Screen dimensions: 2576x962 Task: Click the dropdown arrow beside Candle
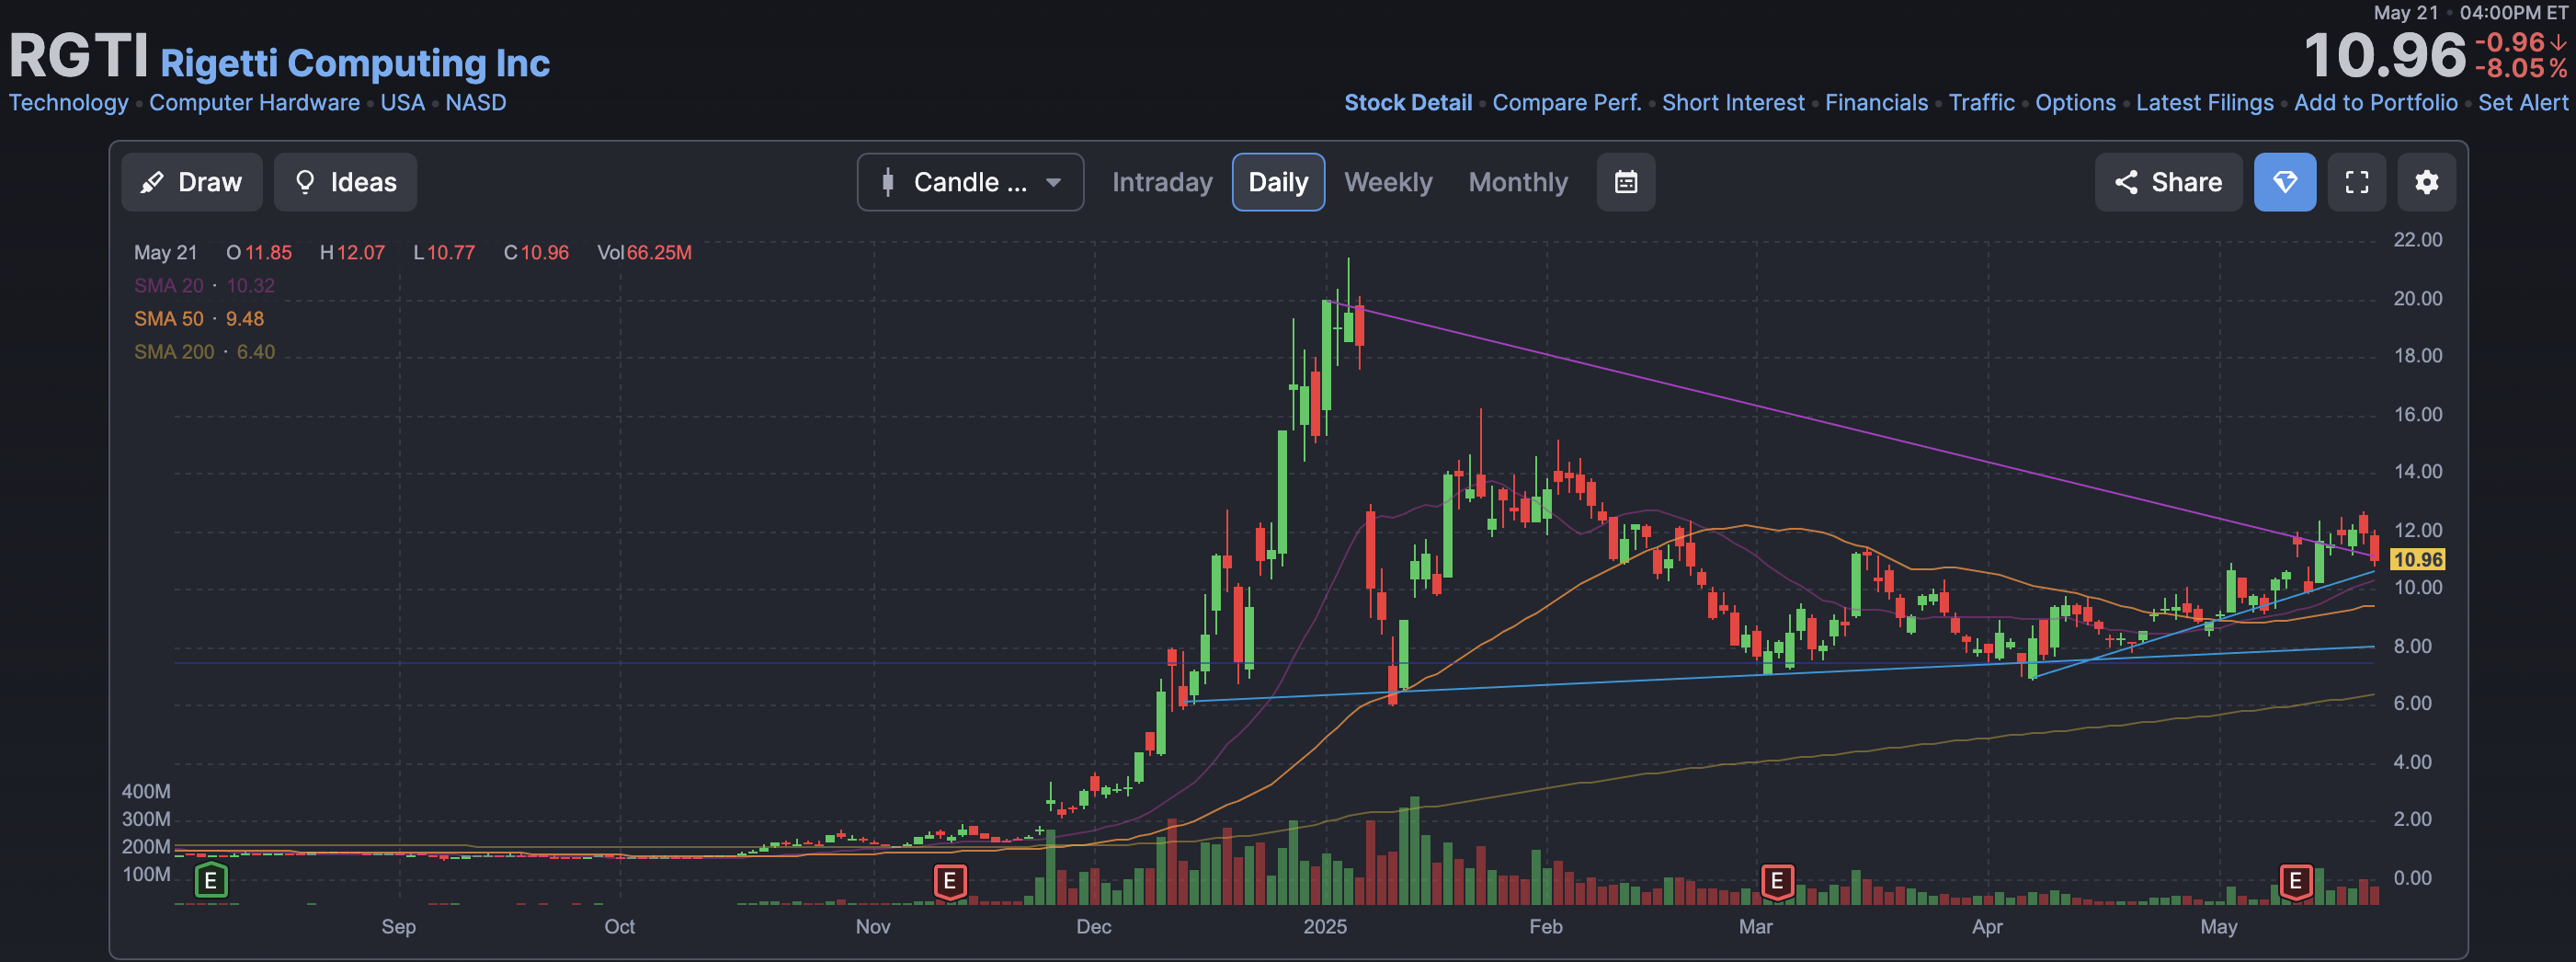[x=1053, y=183]
